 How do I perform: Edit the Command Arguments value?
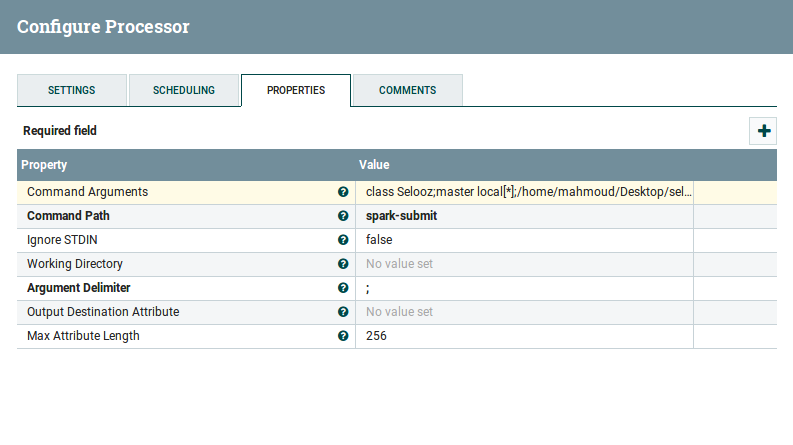(528, 192)
